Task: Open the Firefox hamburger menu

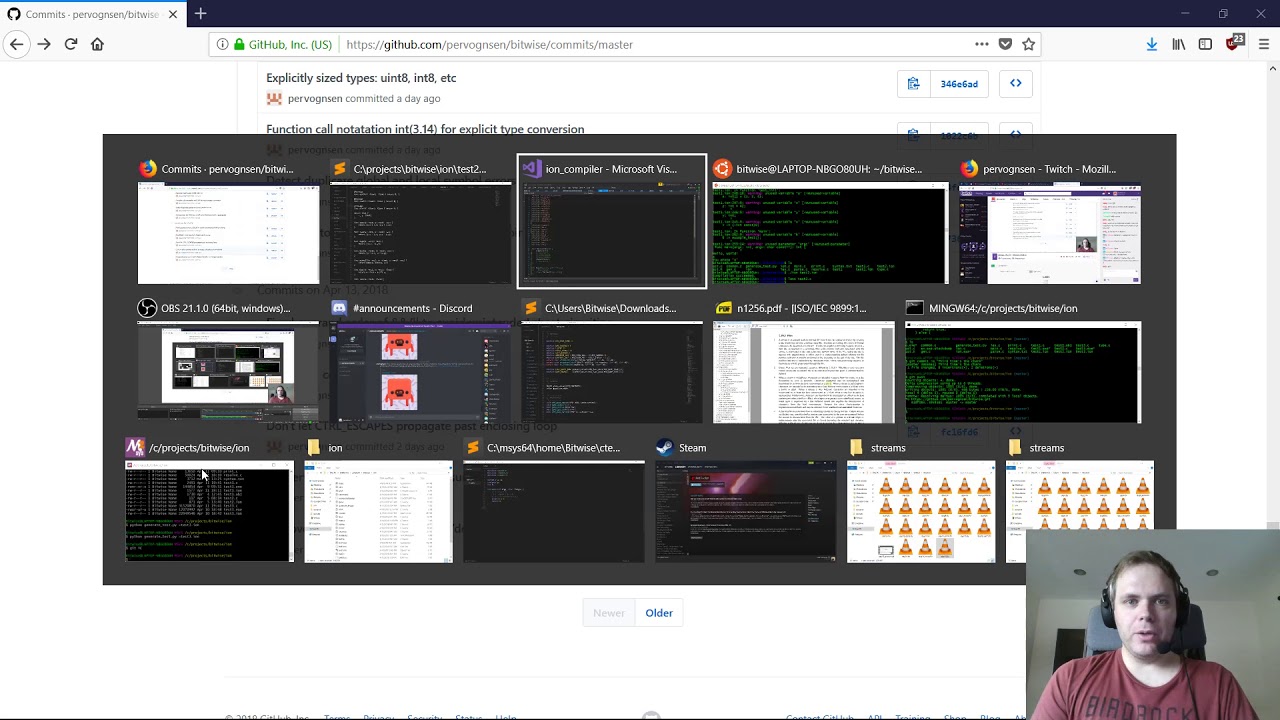Action: (x=1264, y=44)
